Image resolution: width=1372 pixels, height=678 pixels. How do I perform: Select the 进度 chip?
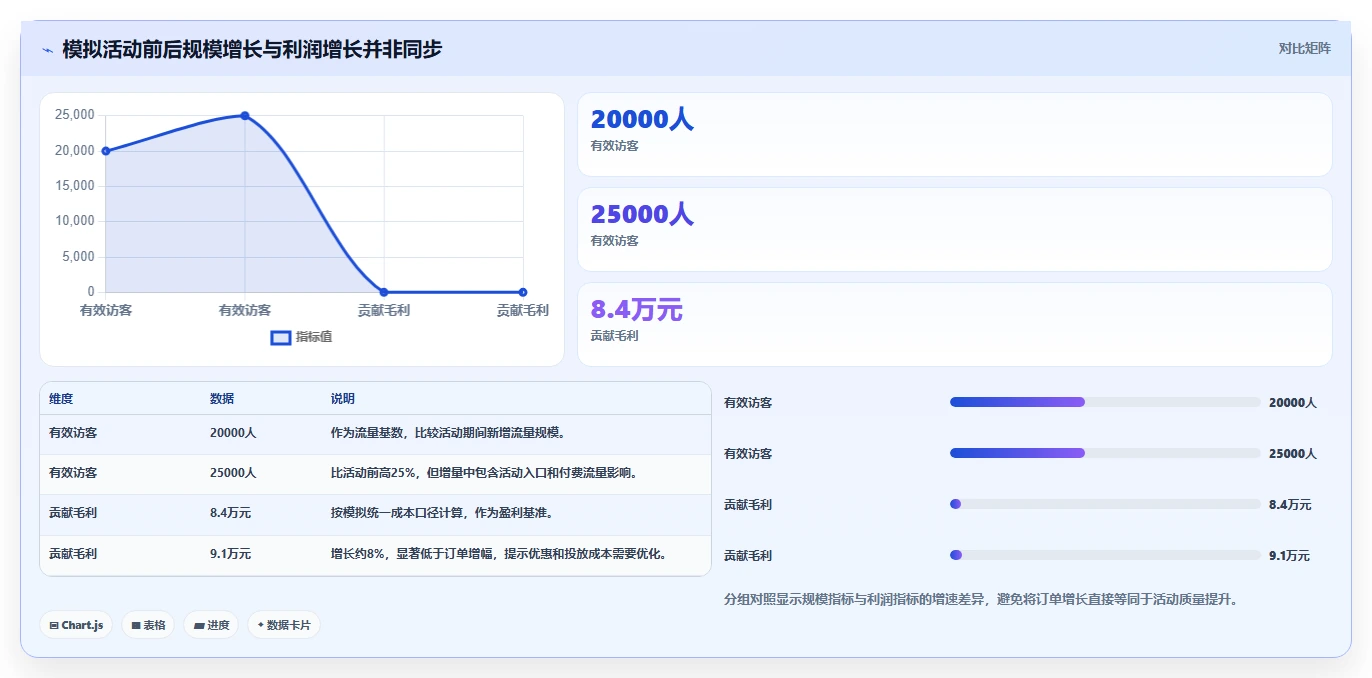(x=211, y=625)
